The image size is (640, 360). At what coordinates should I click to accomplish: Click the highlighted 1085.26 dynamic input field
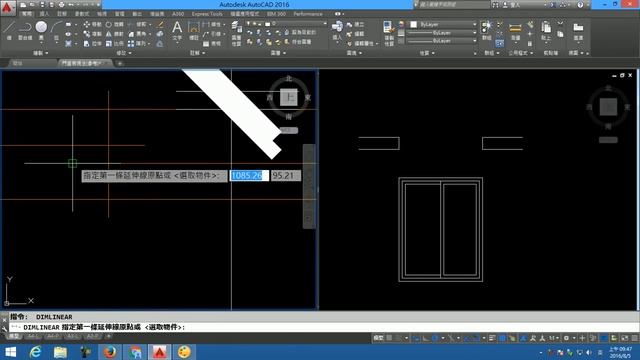[x=249, y=176]
